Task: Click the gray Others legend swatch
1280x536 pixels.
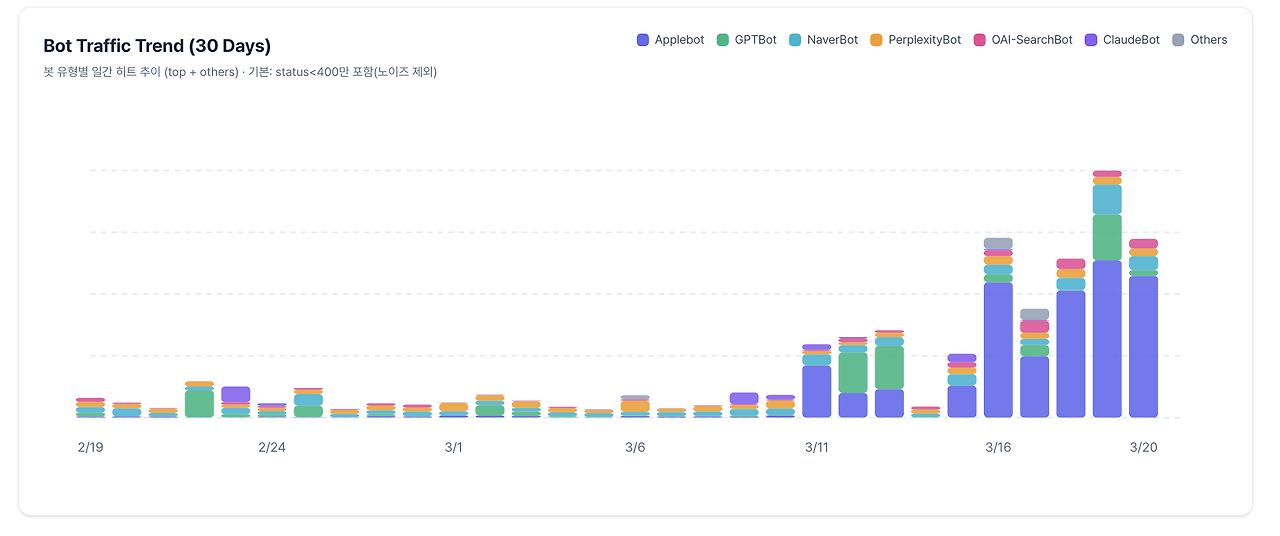Action: click(x=1178, y=40)
